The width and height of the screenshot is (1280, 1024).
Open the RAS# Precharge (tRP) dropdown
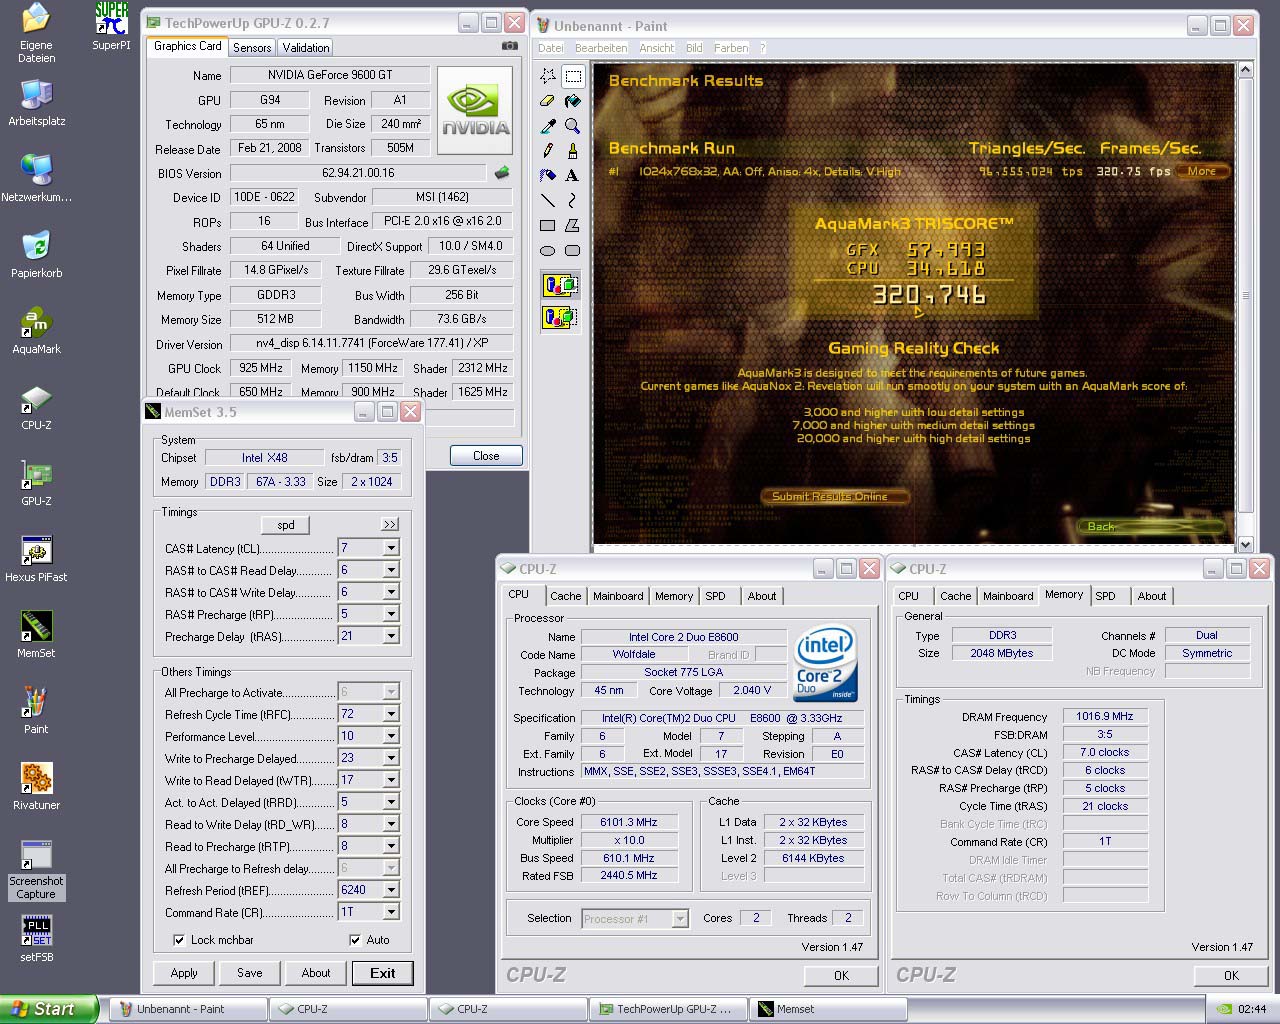(391, 614)
